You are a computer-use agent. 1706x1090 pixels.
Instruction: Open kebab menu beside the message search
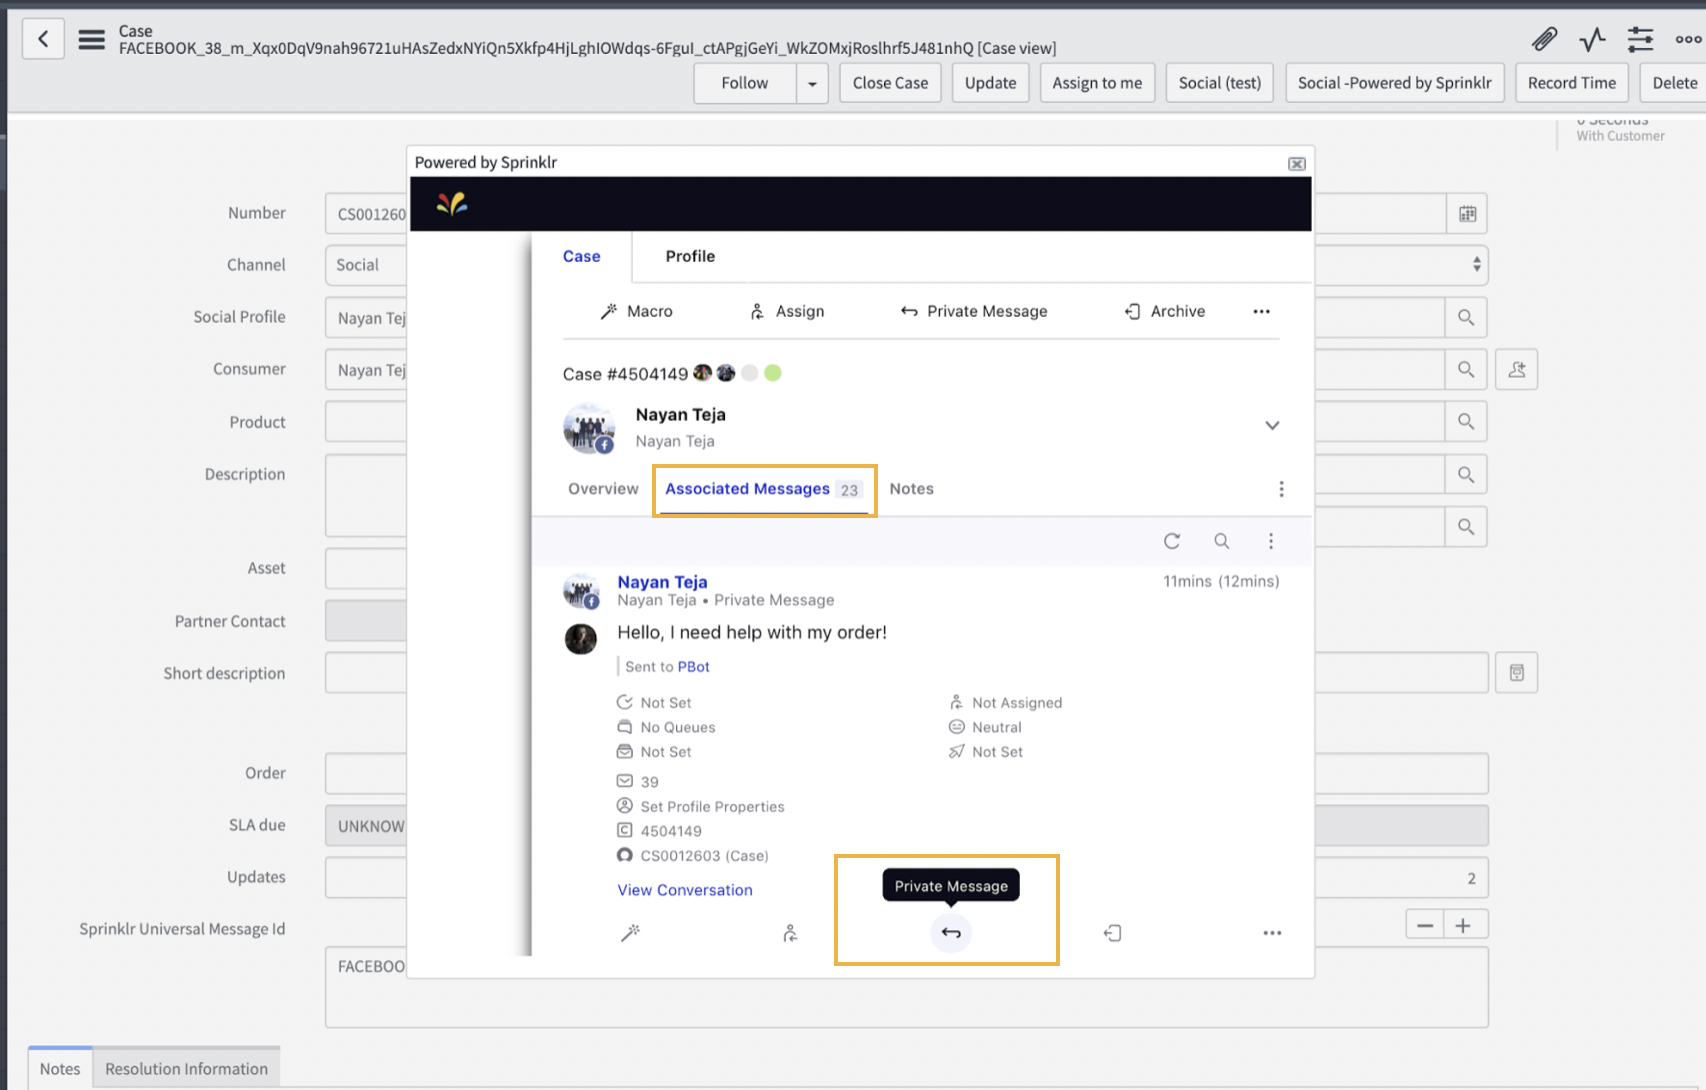1271,541
